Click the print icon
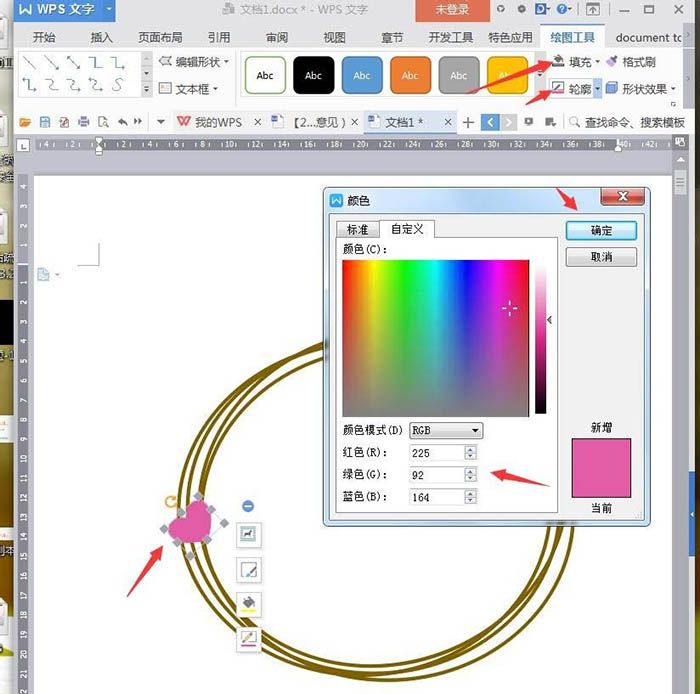 pos(83,121)
